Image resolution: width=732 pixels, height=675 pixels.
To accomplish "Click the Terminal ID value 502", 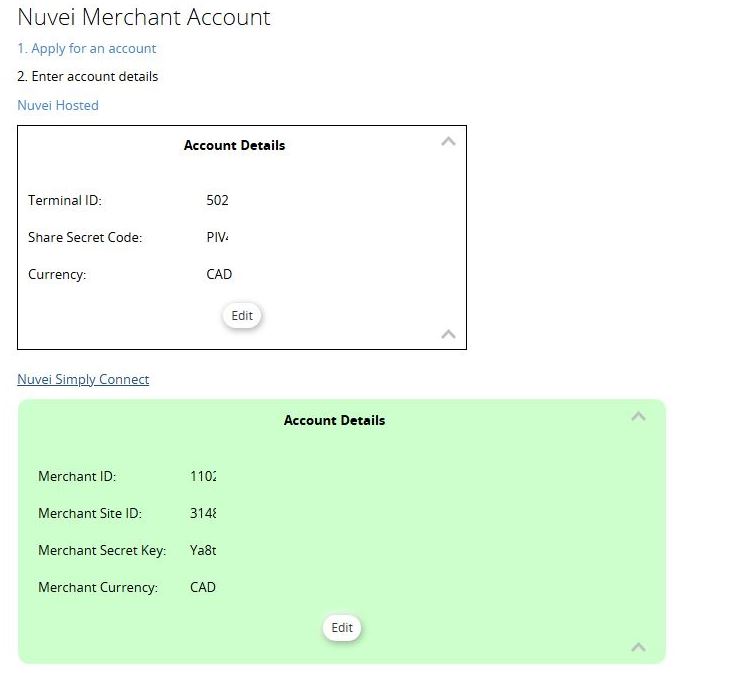I will pyautogui.click(x=217, y=200).
